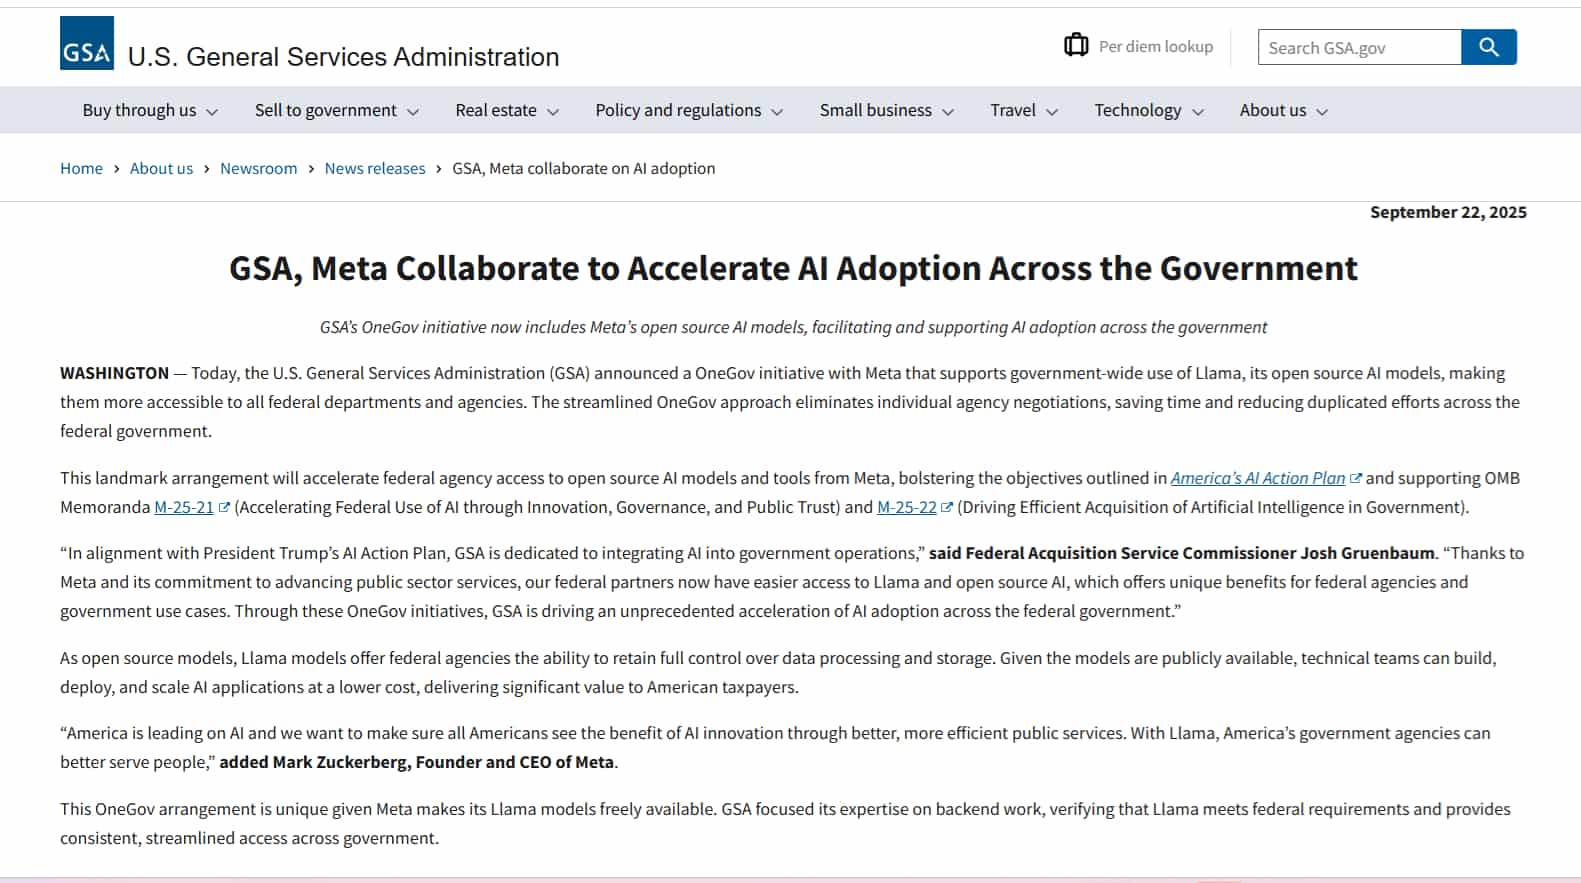Open the Travel navigation menu

pos(1023,111)
